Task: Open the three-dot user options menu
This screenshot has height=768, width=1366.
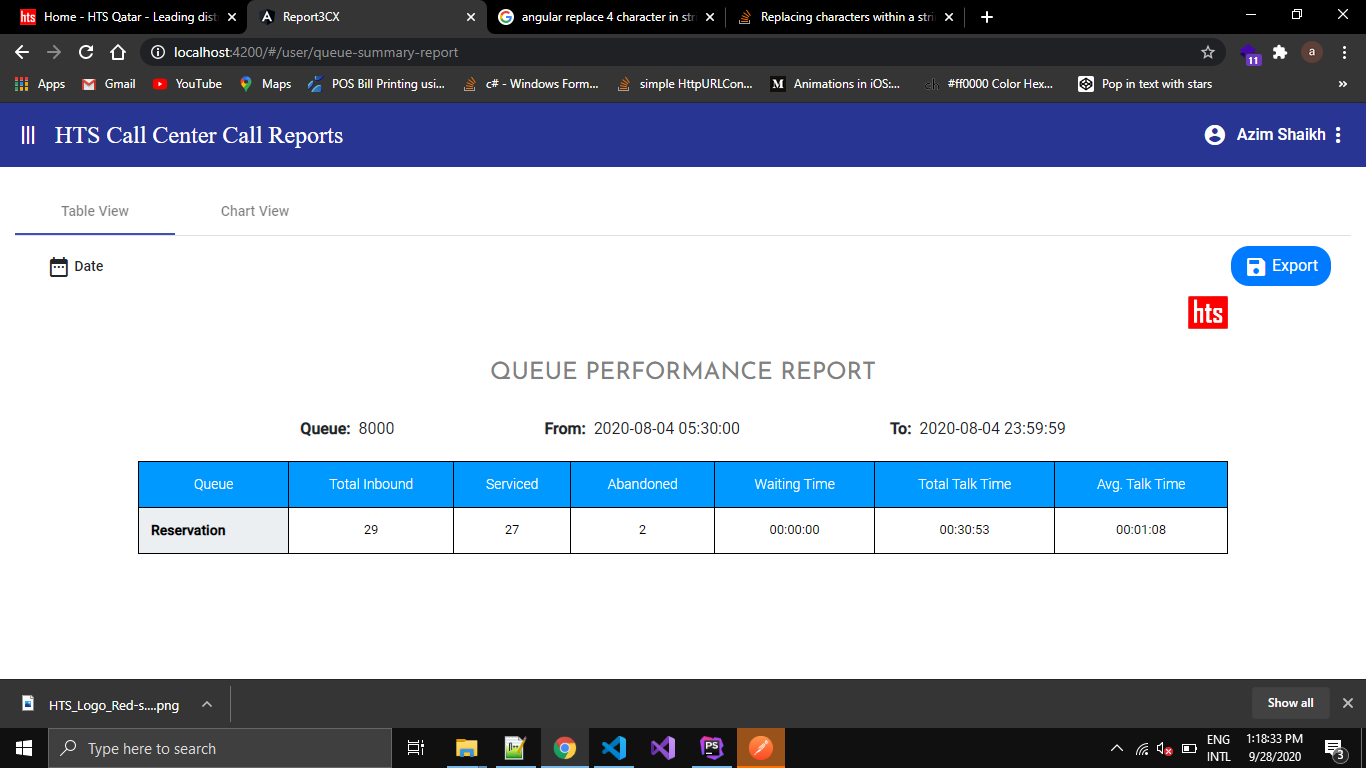Action: (1338, 135)
